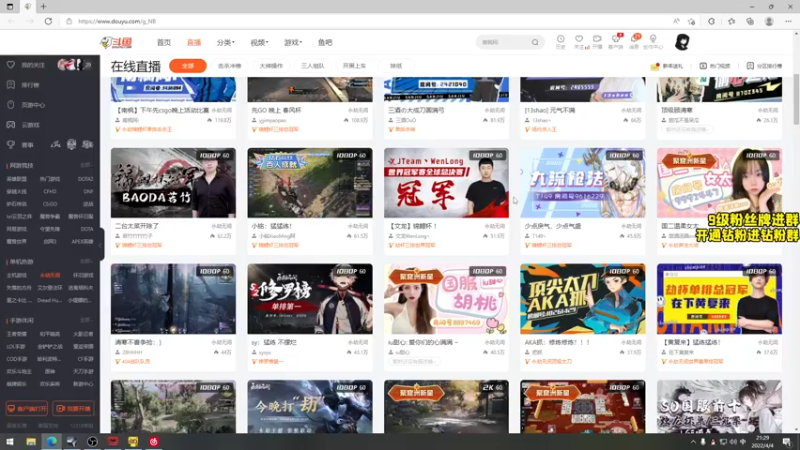Open 页游中心 icon in the sidebar

point(11,105)
